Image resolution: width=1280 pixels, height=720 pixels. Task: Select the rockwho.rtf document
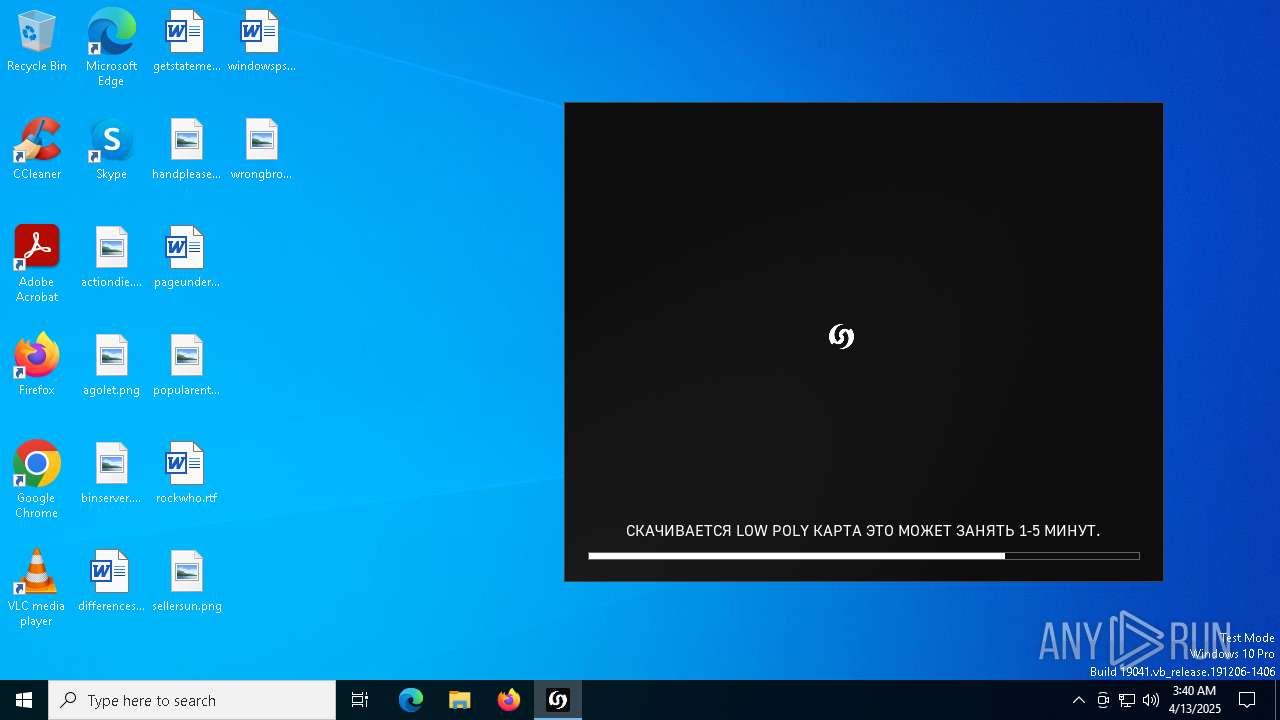coord(186,474)
